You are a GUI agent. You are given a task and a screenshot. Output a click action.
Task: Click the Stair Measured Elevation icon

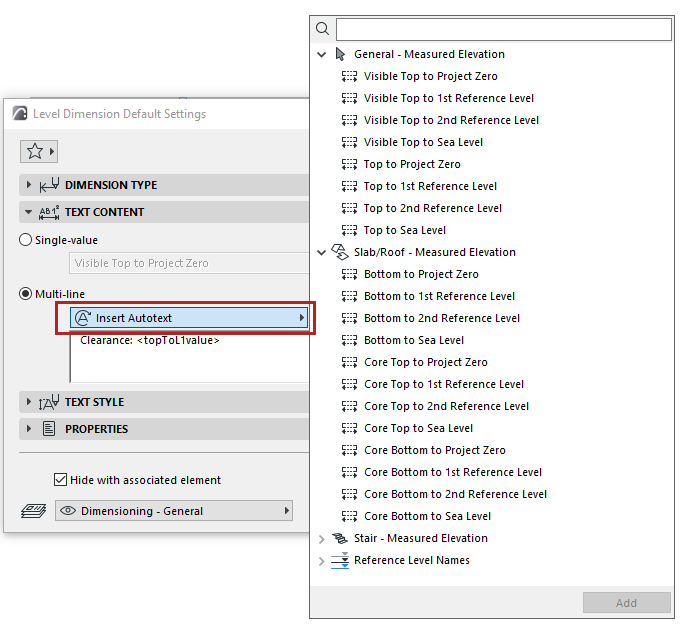[x=340, y=538]
